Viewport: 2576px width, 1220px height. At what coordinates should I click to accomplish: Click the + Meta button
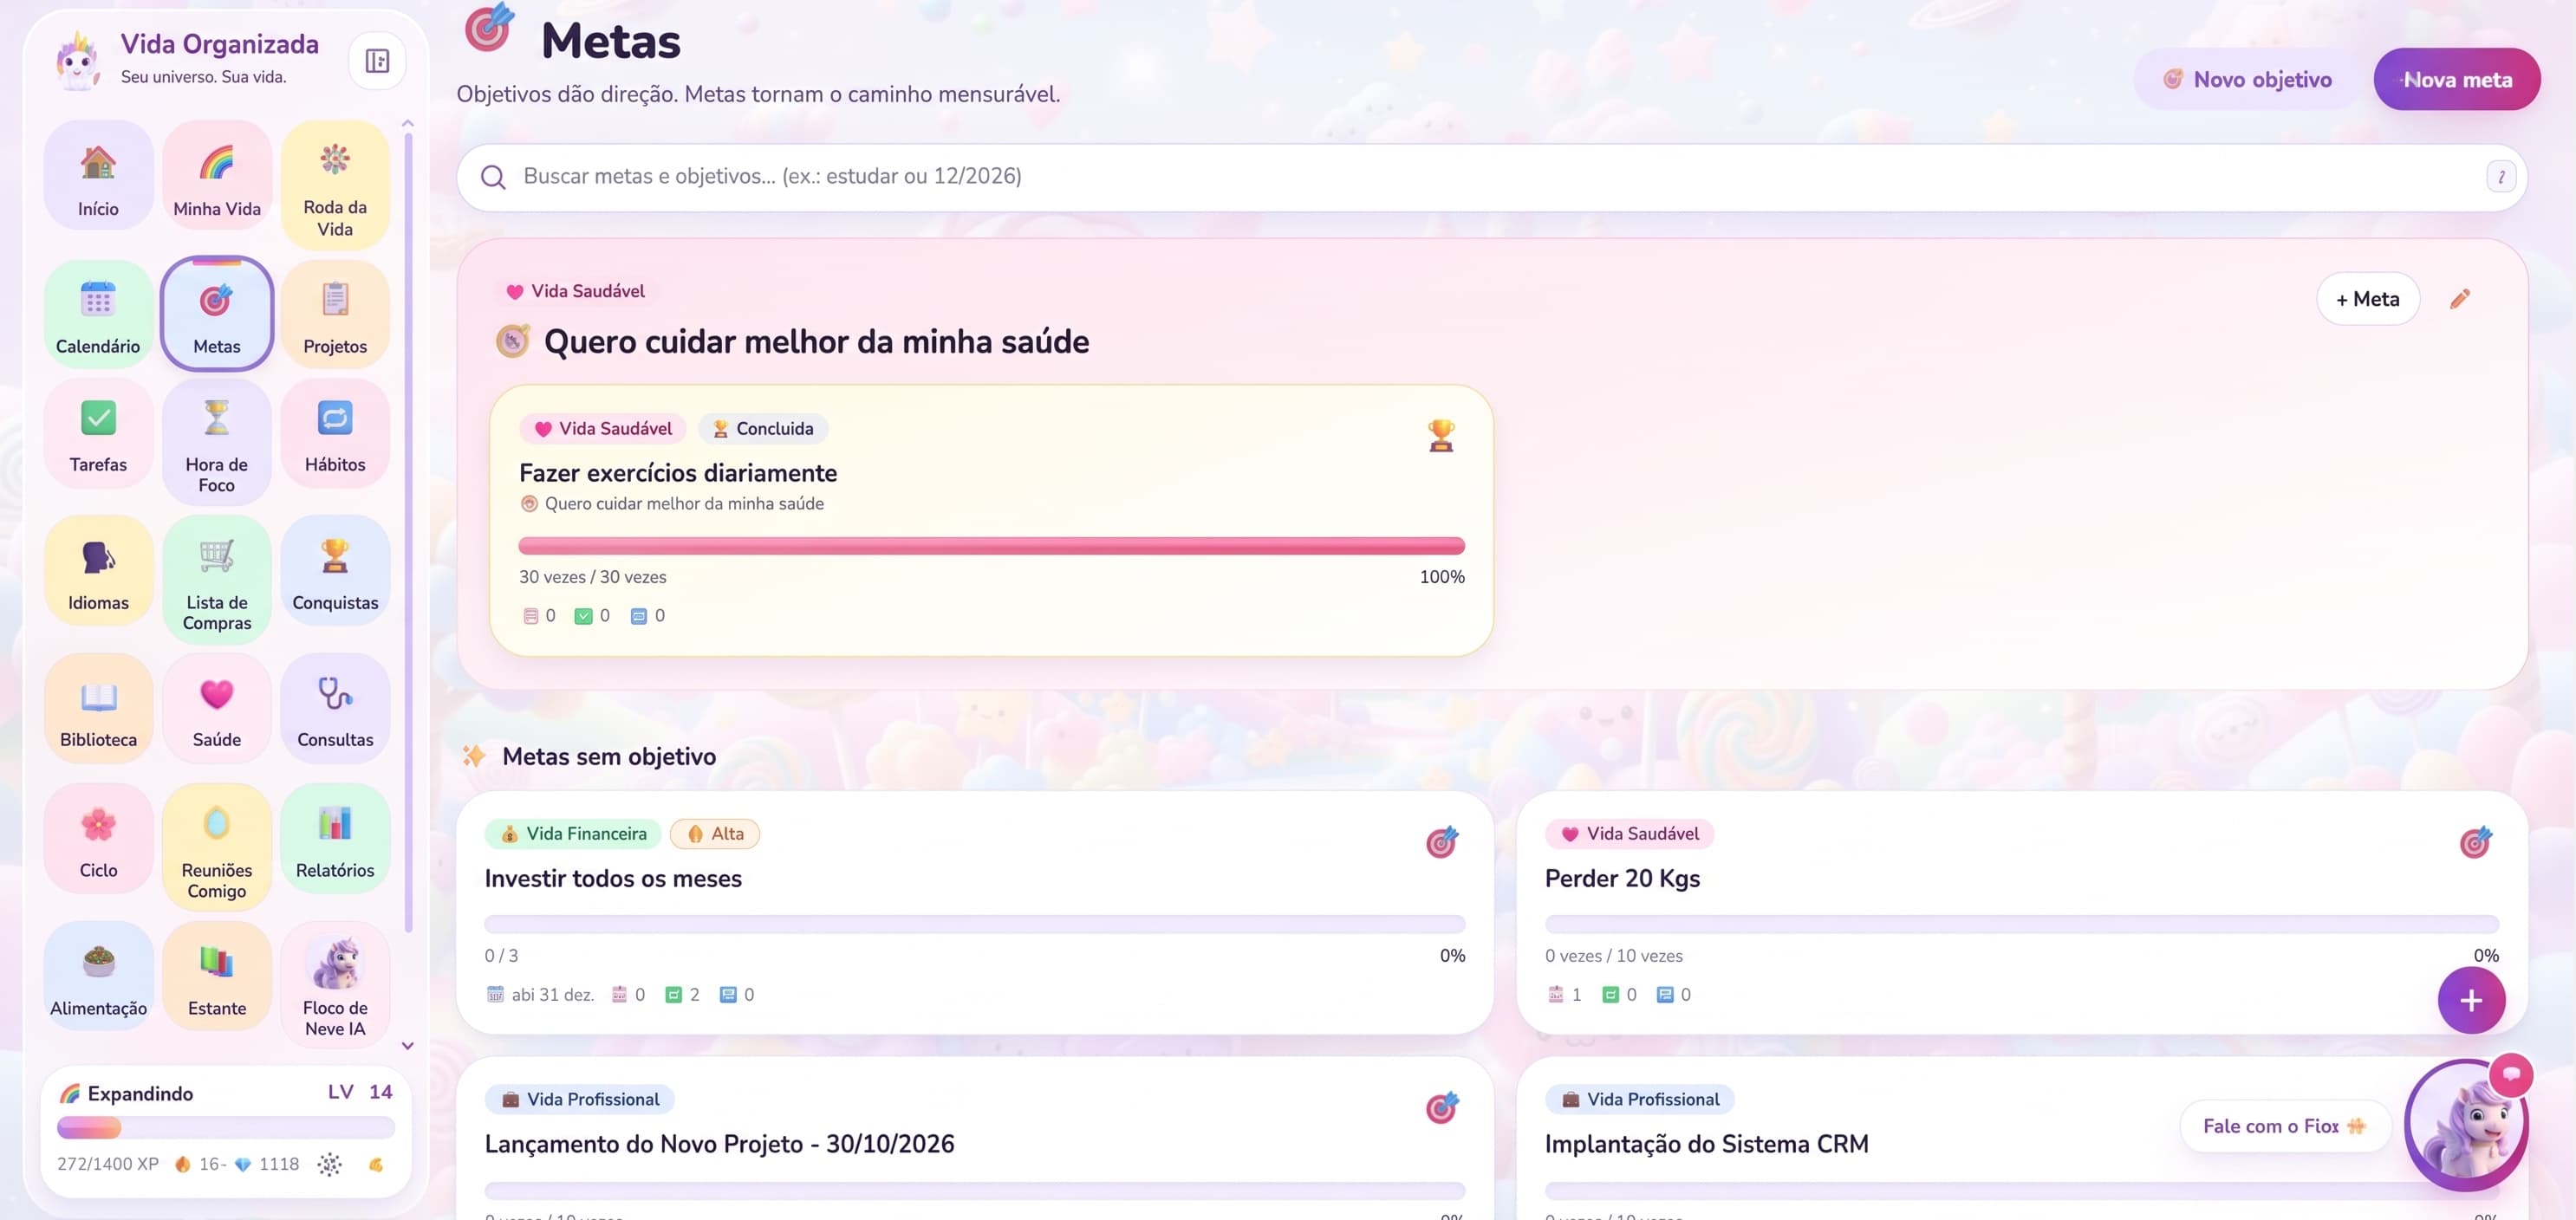point(2367,299)
